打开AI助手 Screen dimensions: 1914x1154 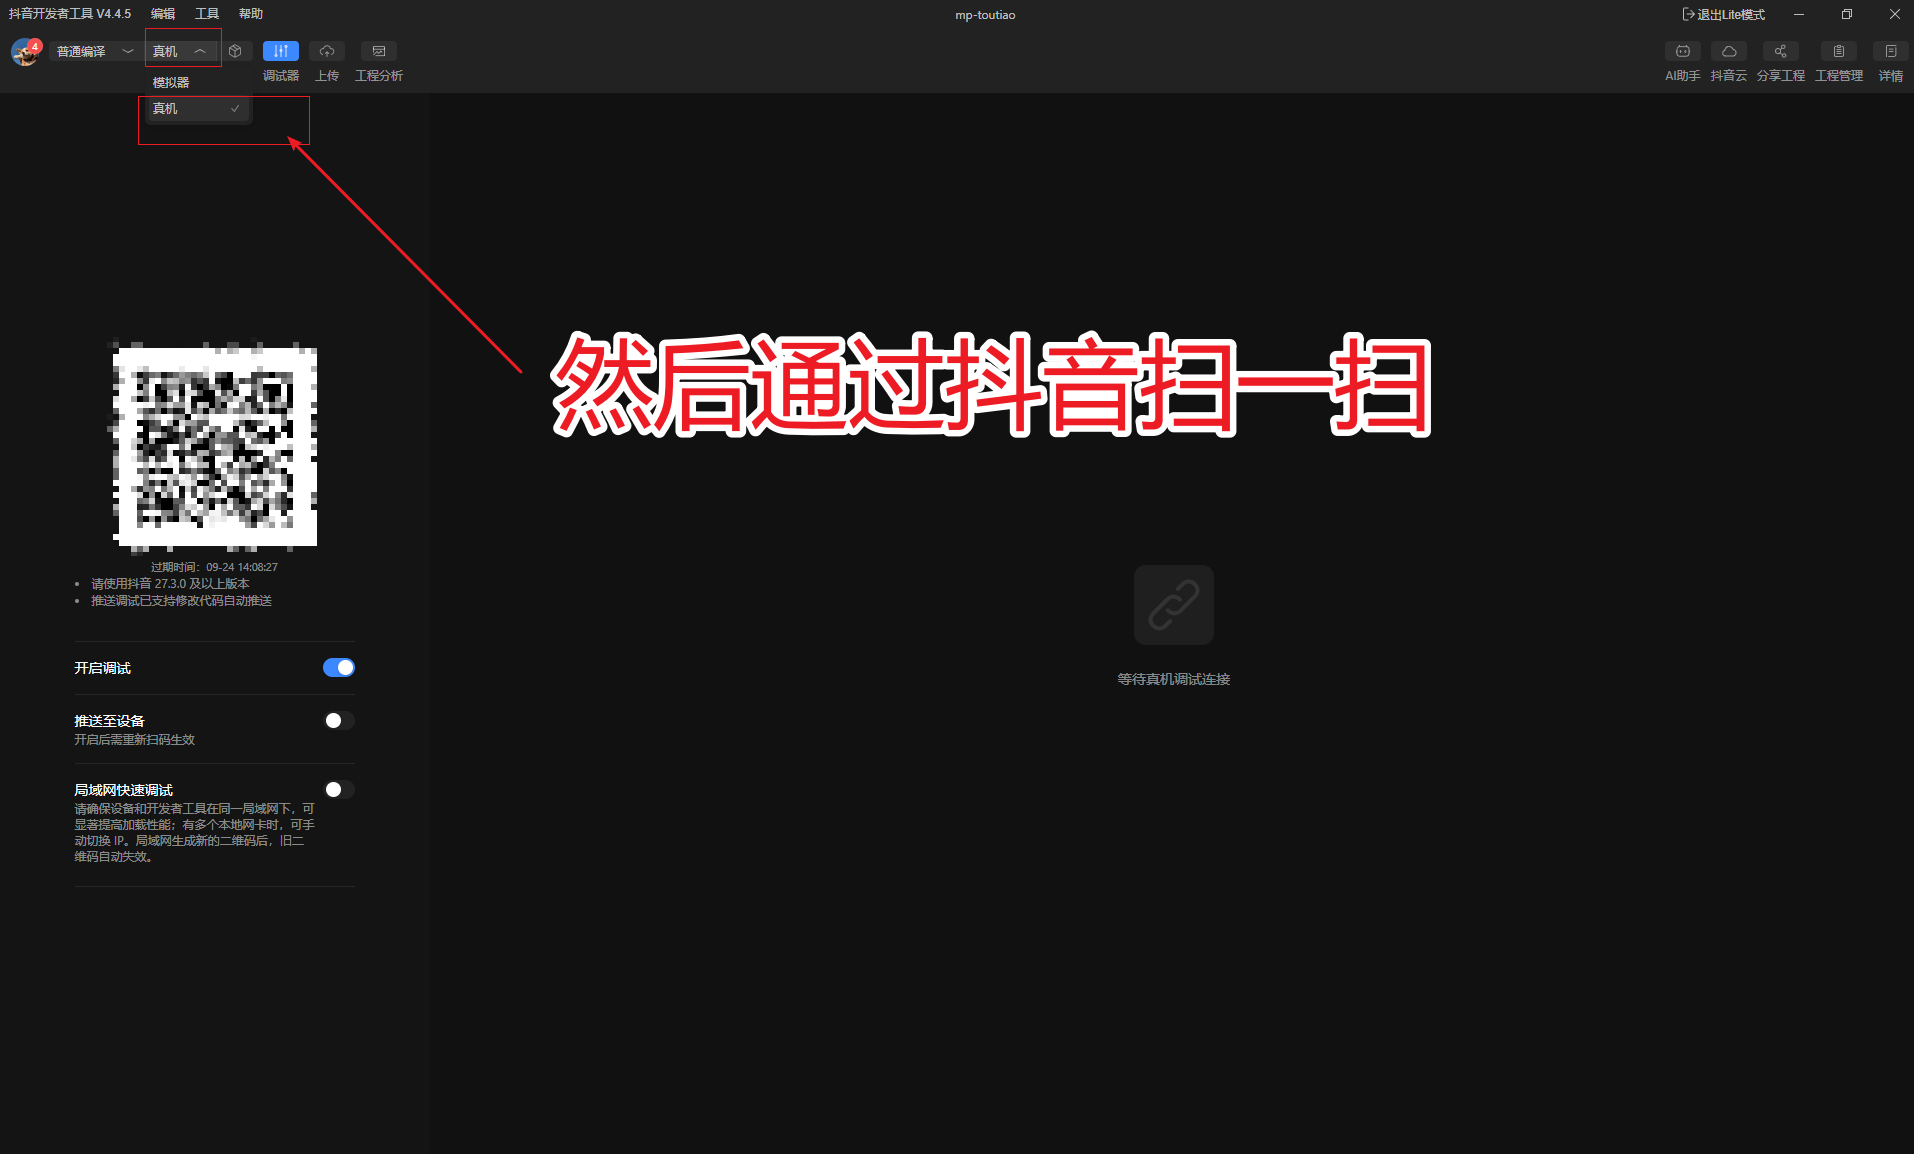coord(1682,60)
